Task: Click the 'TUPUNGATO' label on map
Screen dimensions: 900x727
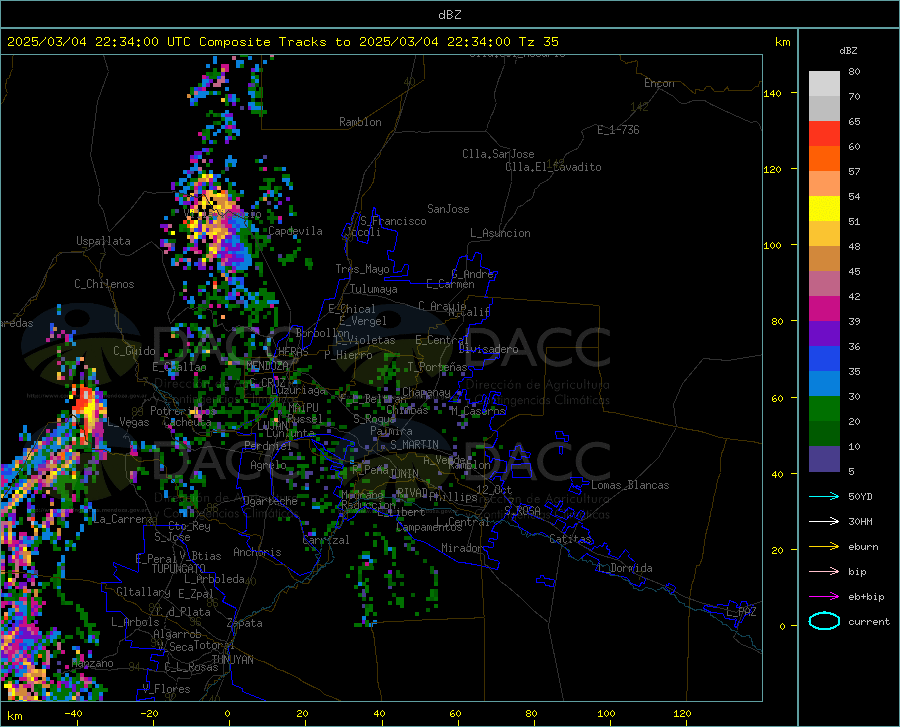Action: click(x=179, y=569)
